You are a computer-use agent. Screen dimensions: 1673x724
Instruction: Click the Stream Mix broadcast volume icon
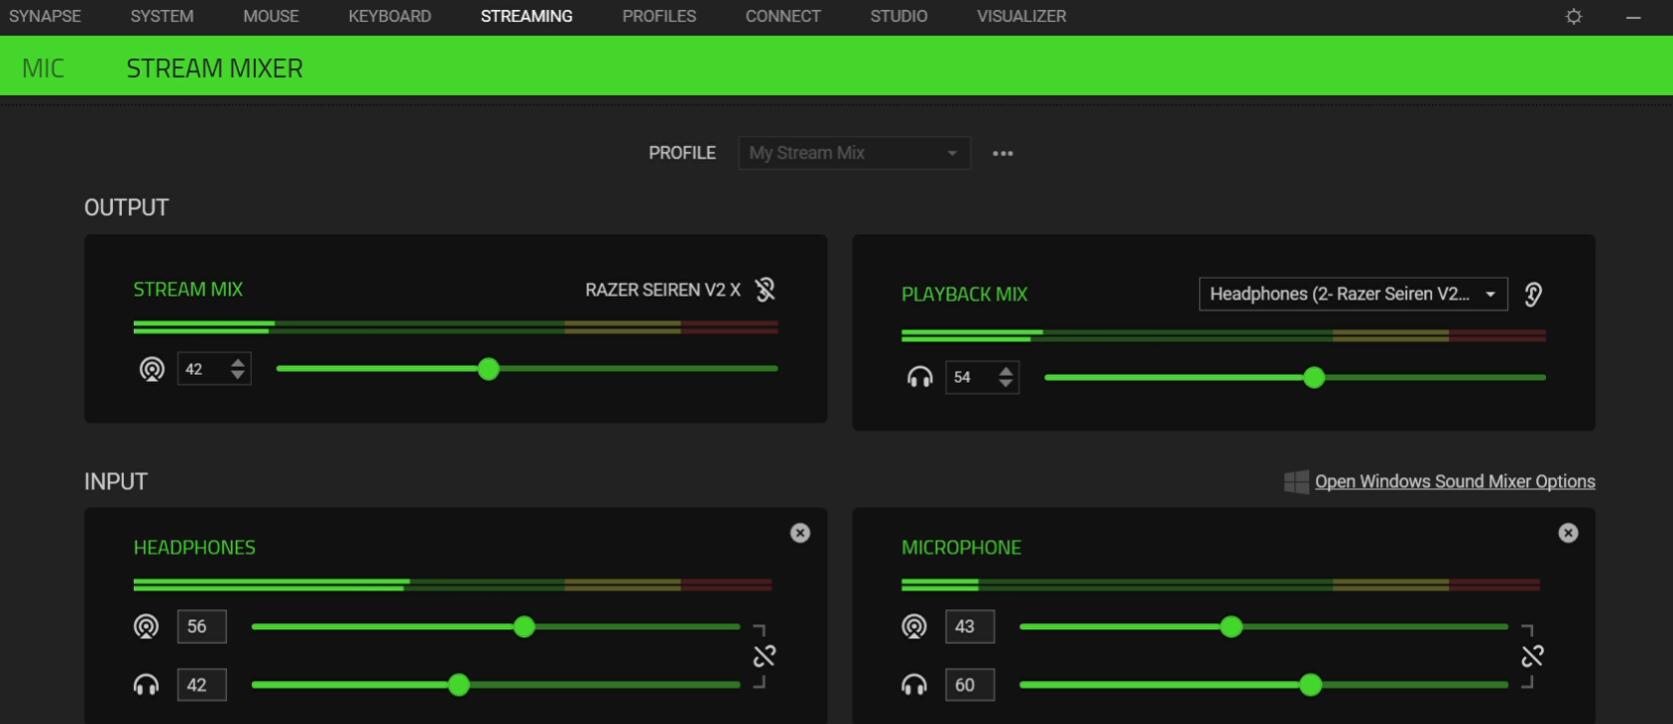click(152, 369)
